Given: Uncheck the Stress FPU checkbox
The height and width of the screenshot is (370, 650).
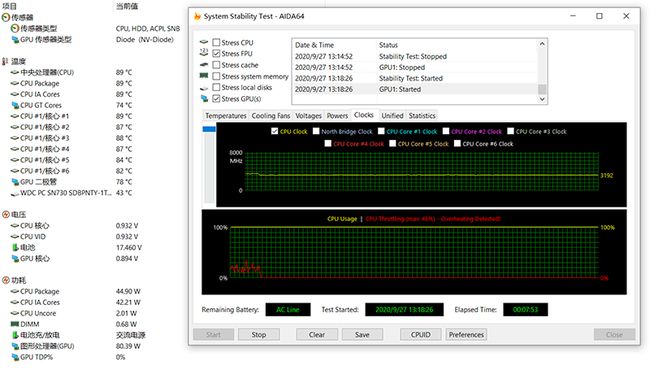Looking at the screenshot, I should 216,53.
